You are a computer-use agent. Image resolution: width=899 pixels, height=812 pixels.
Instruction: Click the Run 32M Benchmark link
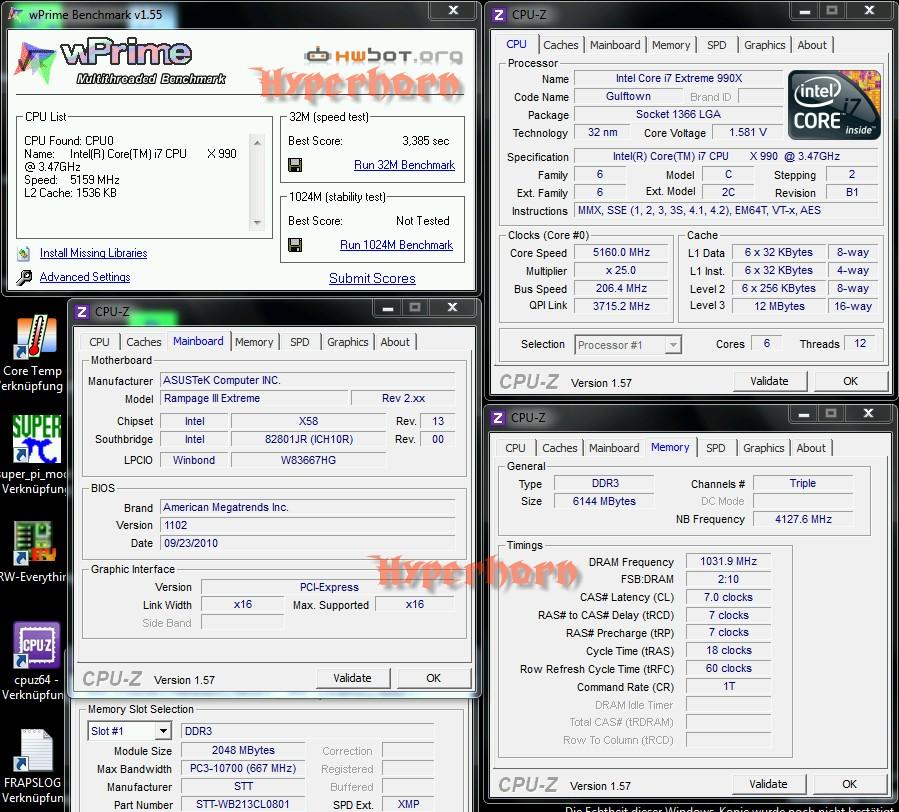(404, 165)
